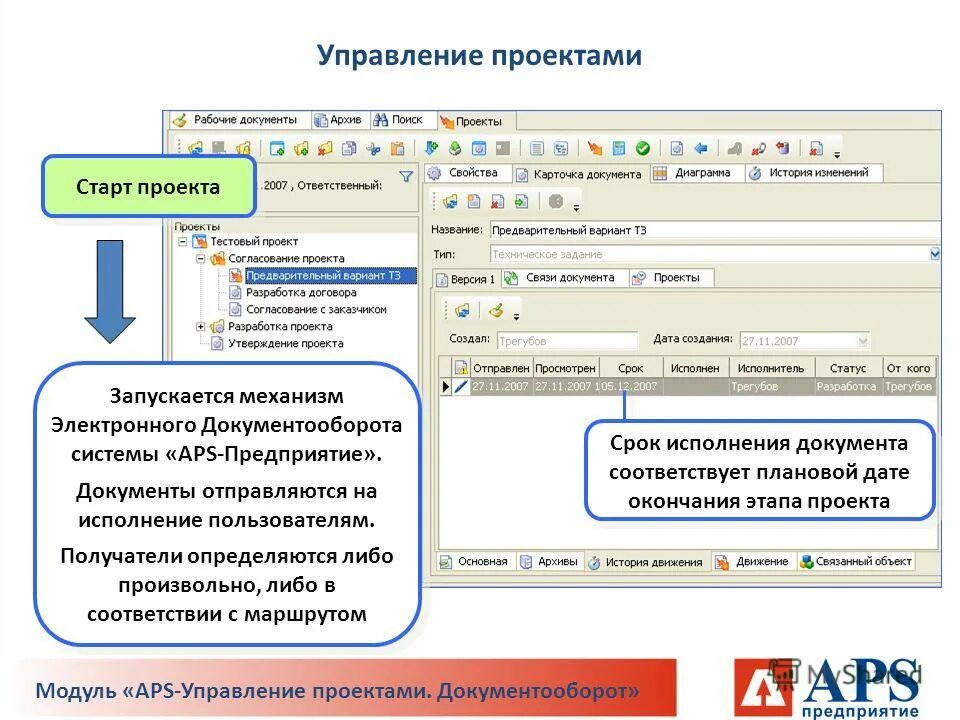Click the red database icon in toolbar
This screenshot has height=720, width=960.
[782, 148]
